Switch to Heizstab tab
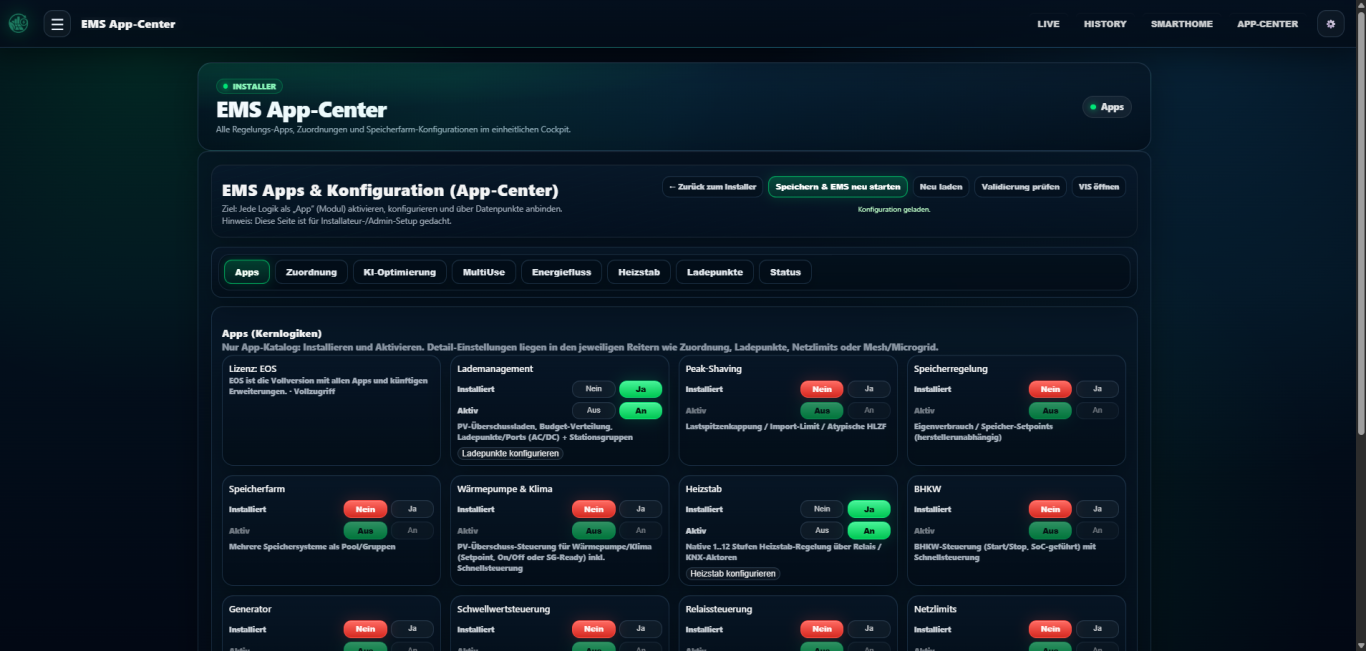1366x651 pixels. (x=639, y=272)
